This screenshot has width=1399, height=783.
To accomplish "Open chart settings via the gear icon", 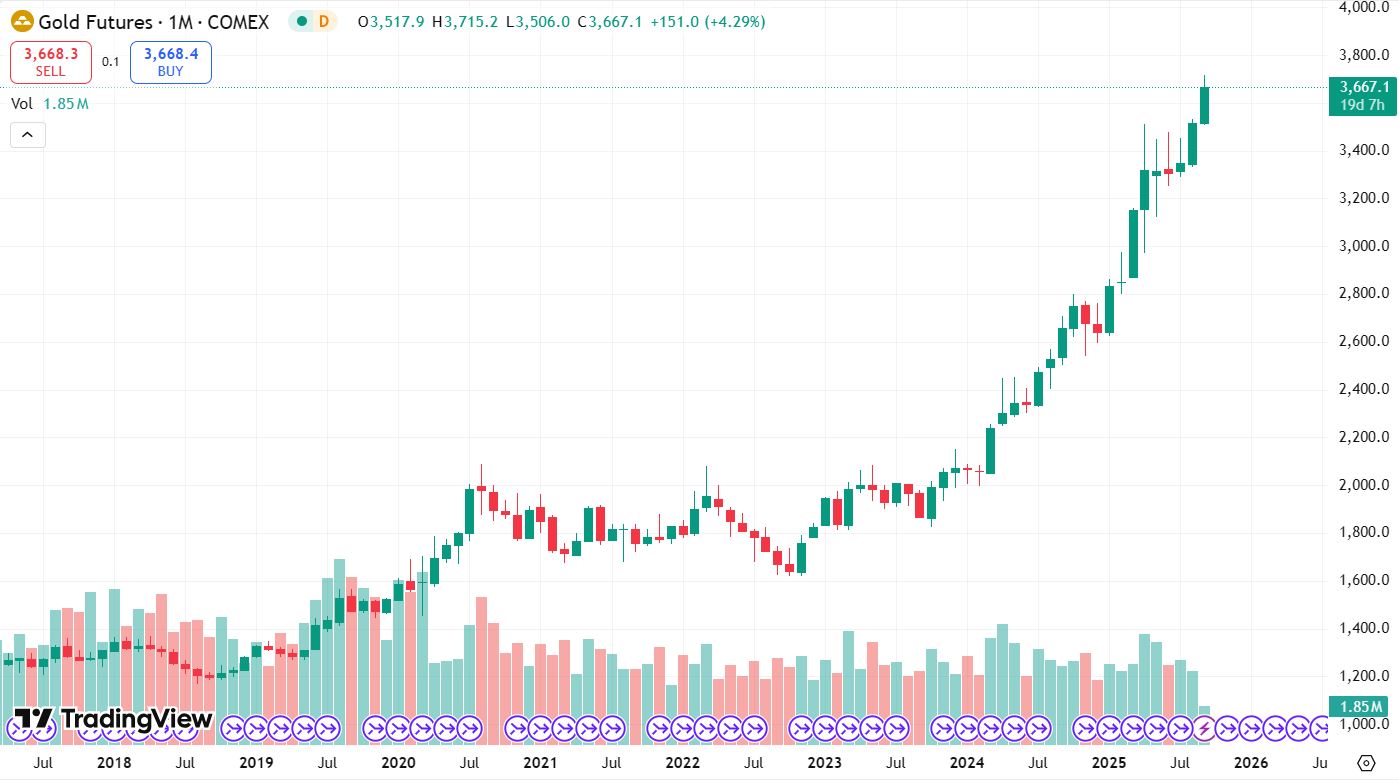I will point(1367,764).
